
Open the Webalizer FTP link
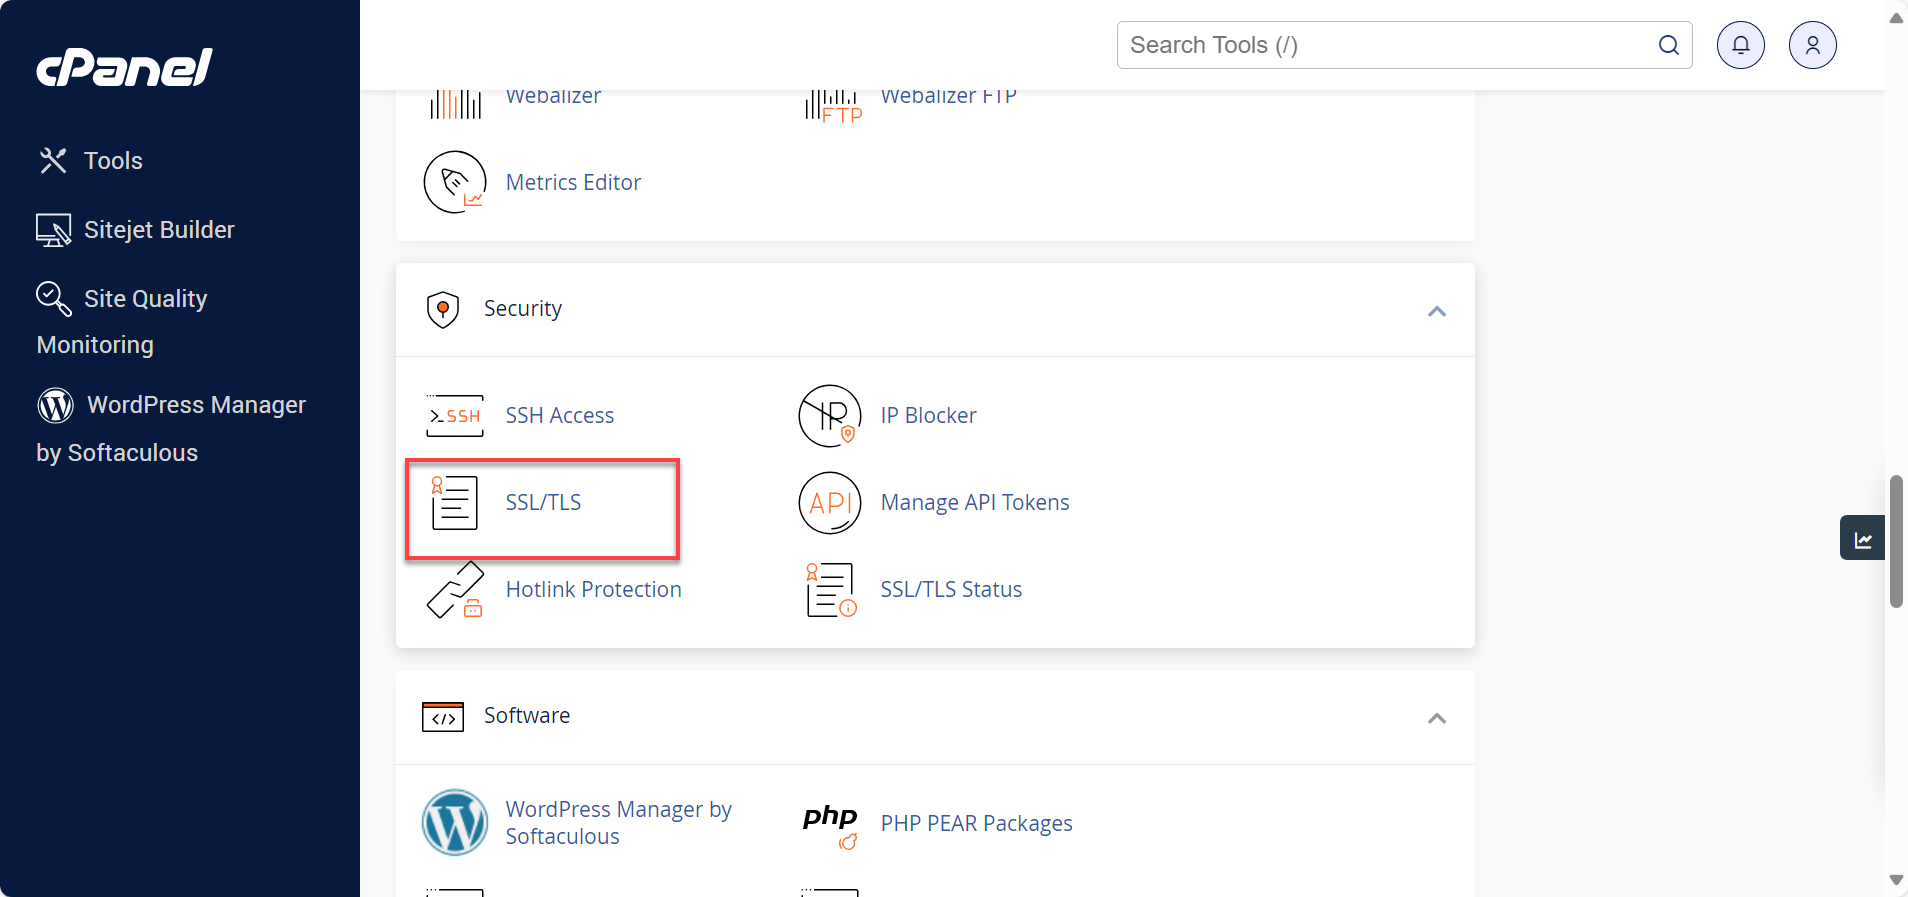tap(947, 97)
